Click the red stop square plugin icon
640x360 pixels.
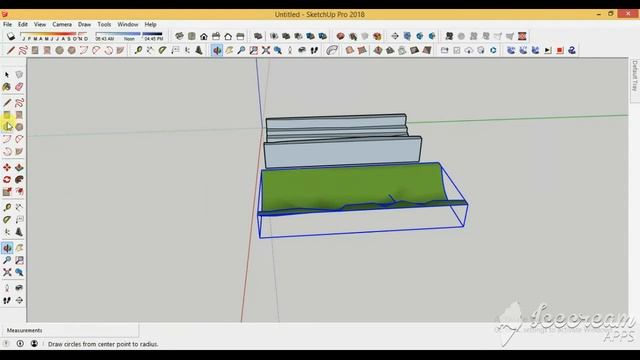560,50
